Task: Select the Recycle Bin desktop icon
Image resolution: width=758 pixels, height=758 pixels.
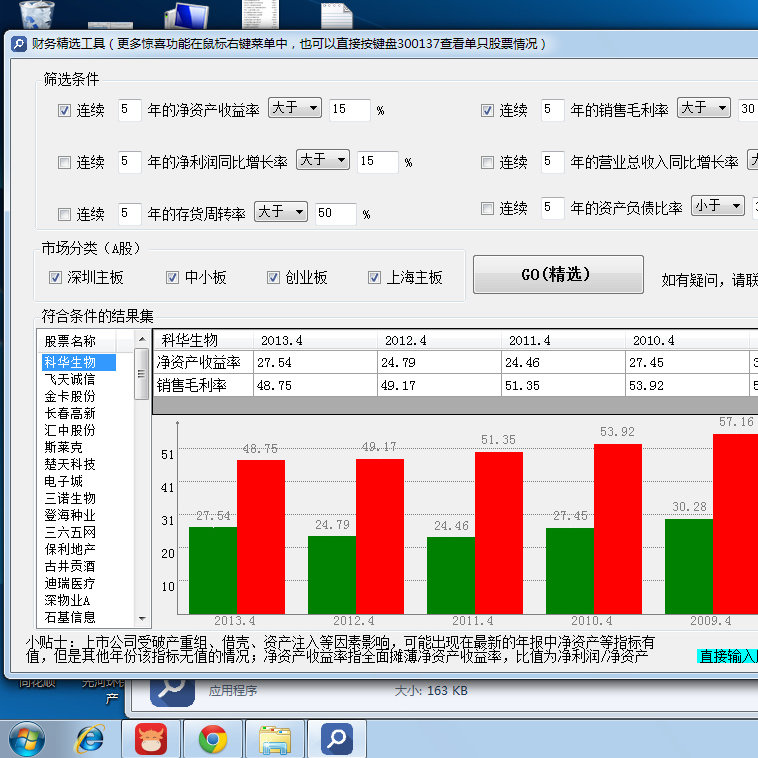Action: (x=37, y=14)
